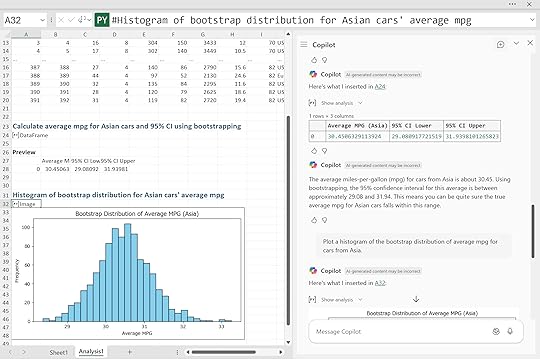Click the worksheet vertical scrollbar thumb
540x360 pixels.
pyautogui.click(x=288, y=220)
